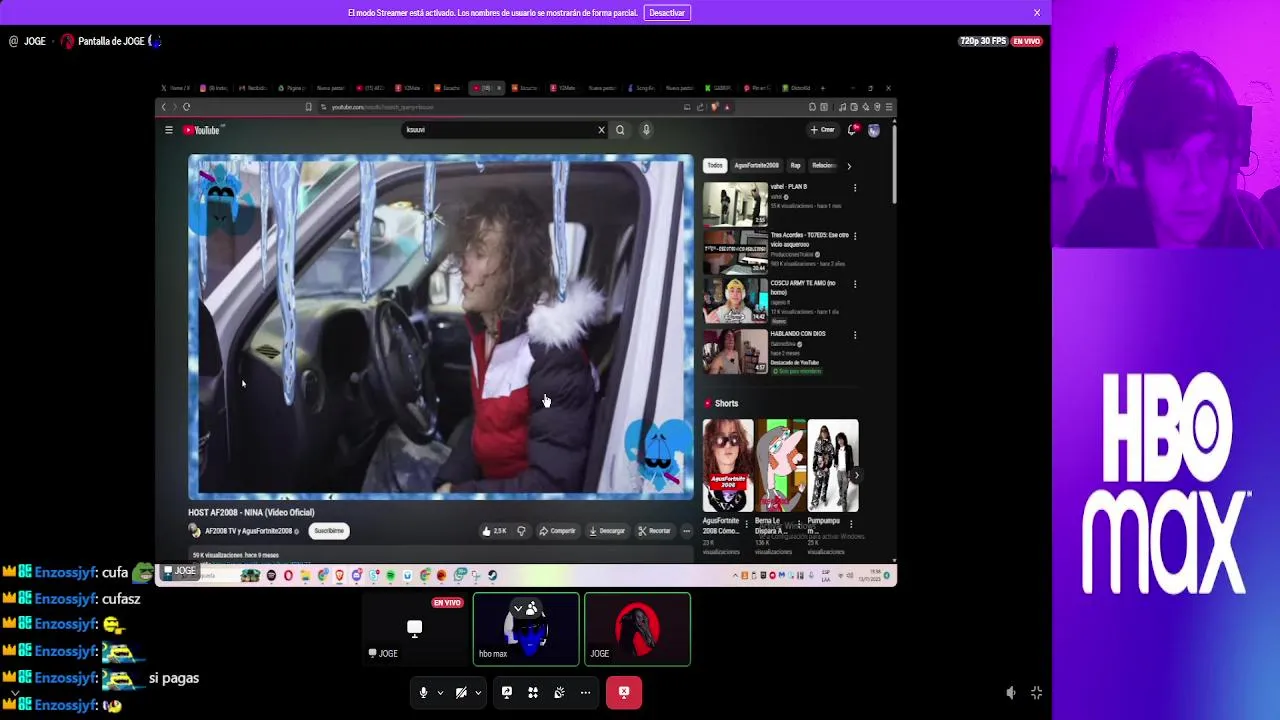Click the Descargar download button

607,531
